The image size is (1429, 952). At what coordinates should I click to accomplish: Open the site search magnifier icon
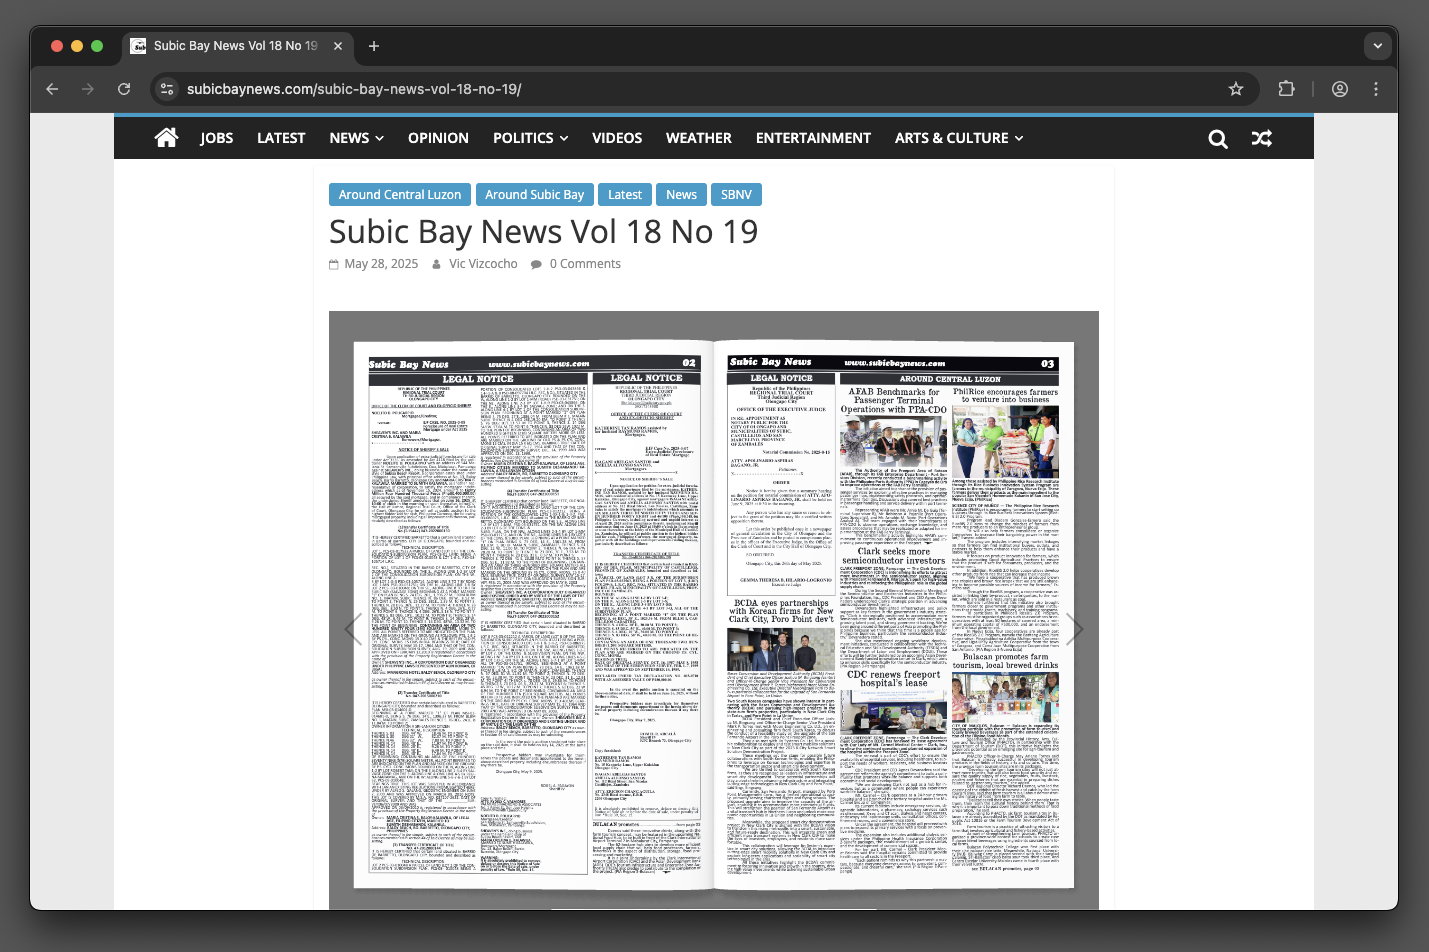coord(1218,139)
